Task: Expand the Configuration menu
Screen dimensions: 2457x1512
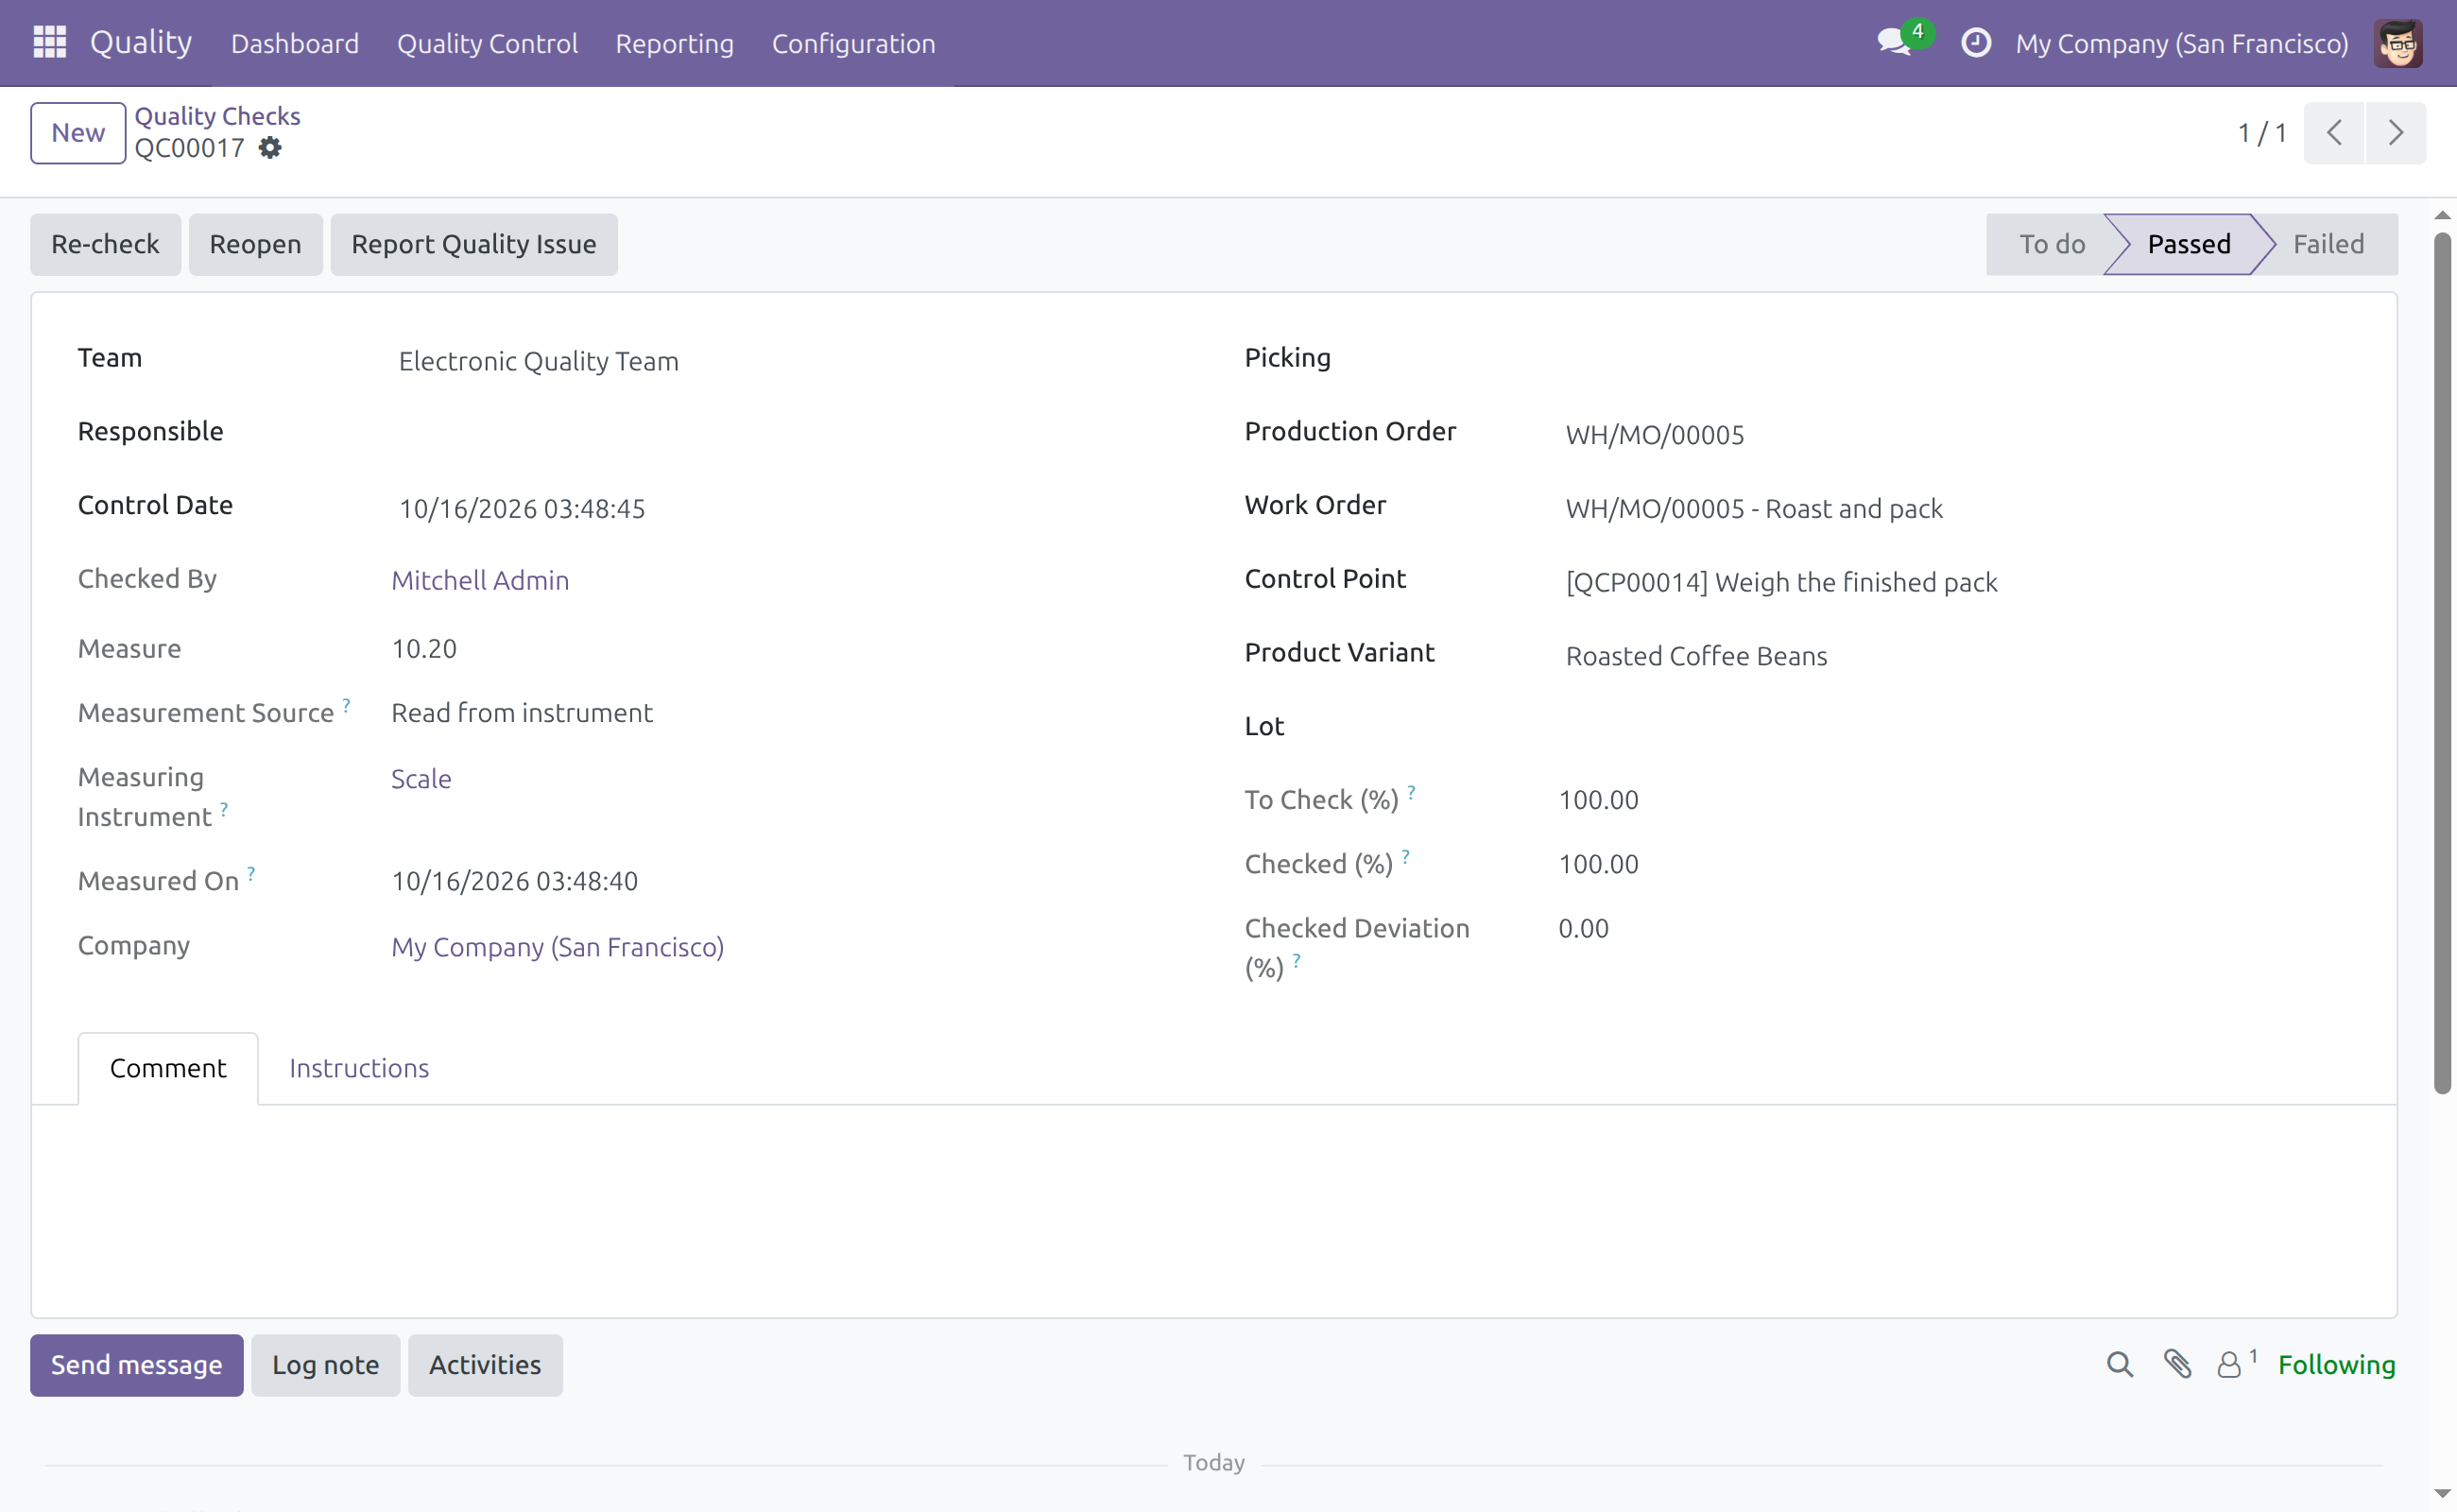Action: 853,43
